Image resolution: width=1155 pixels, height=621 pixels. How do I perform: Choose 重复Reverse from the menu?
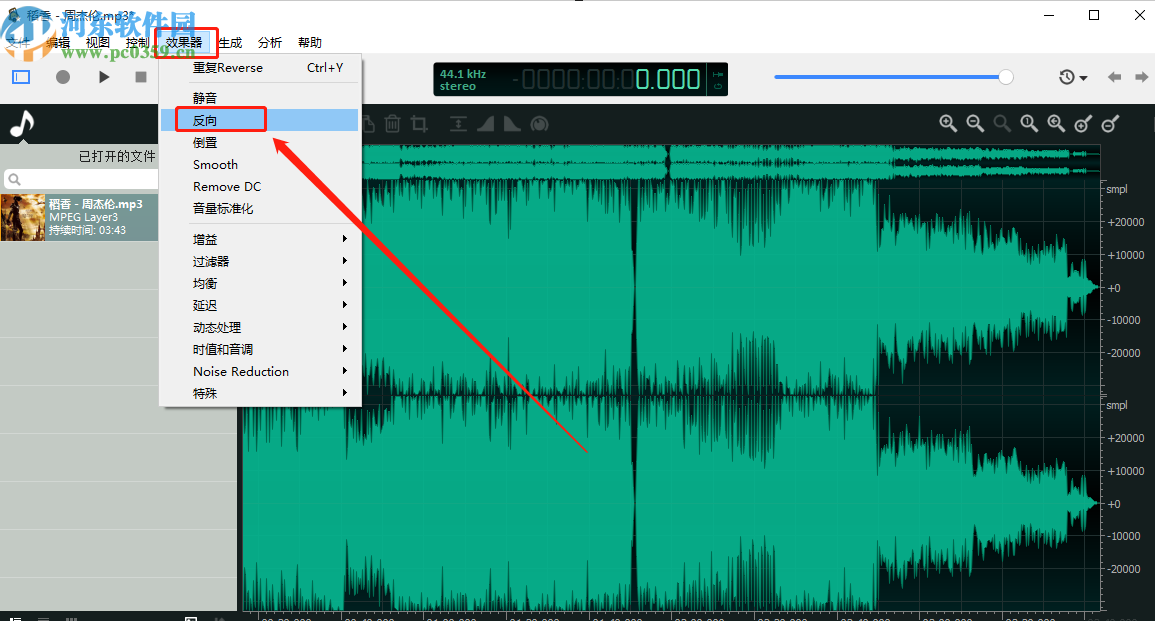(260, 68)
